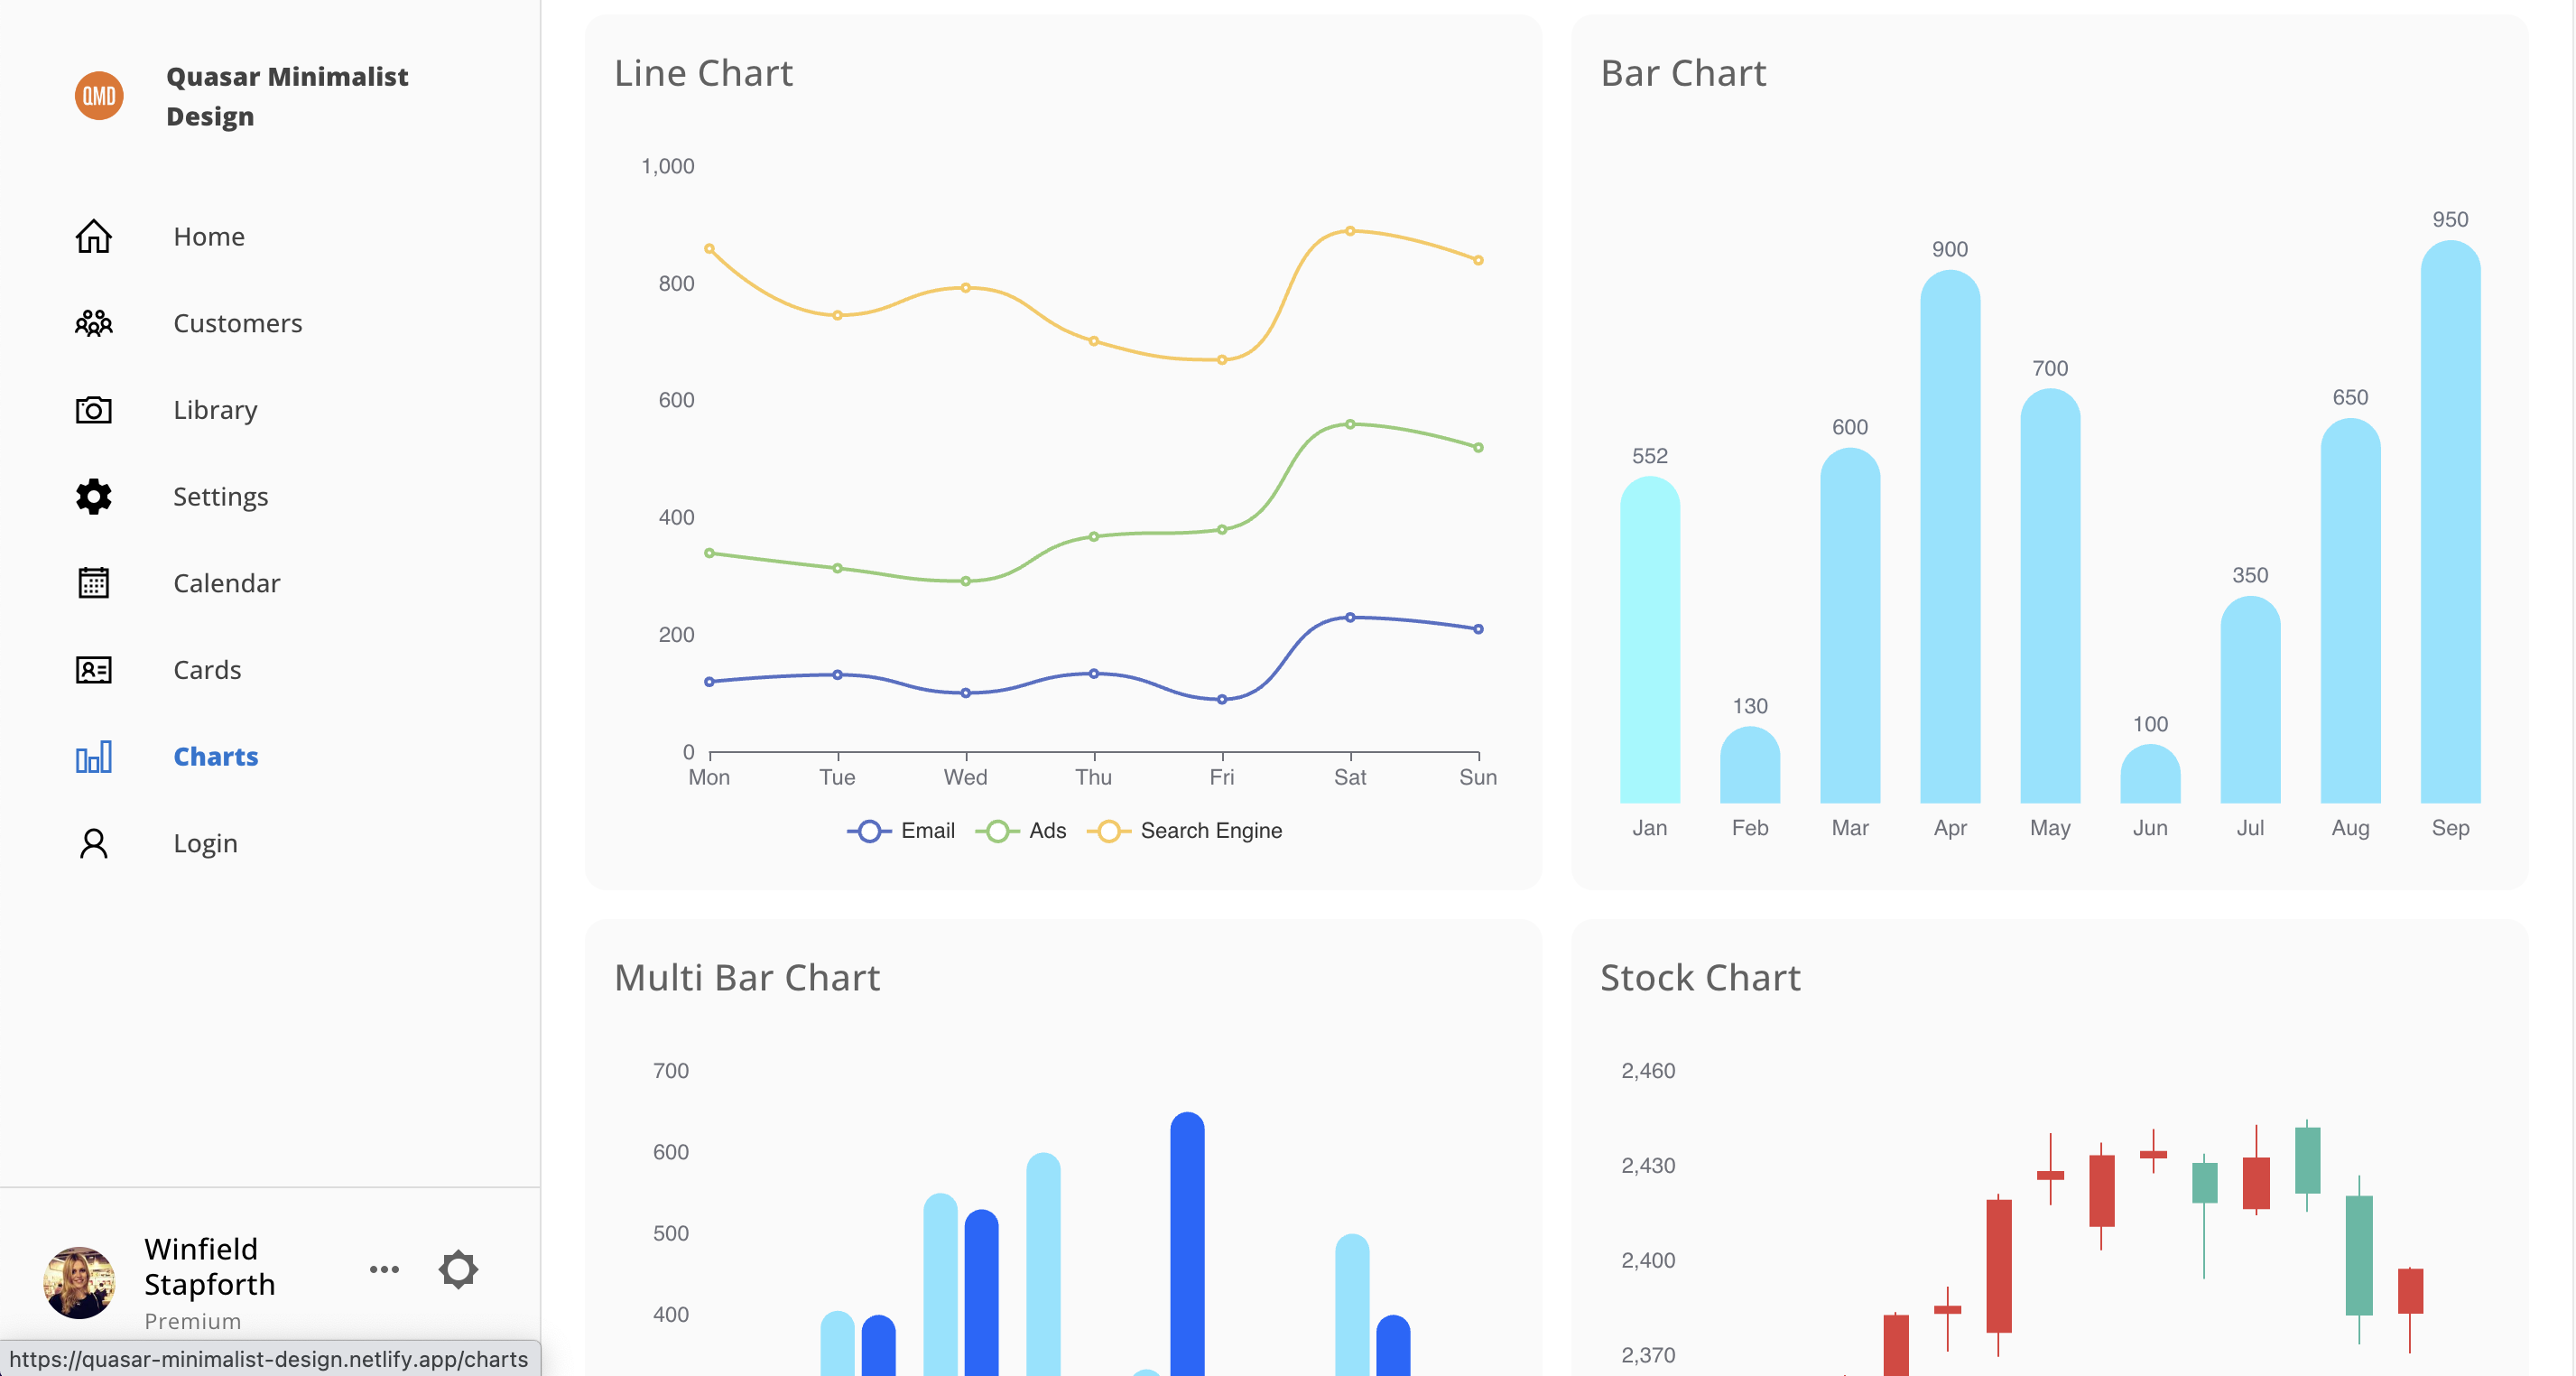
Task: Click the Stock Chart heading
Action: click(x=1700, y=977)
